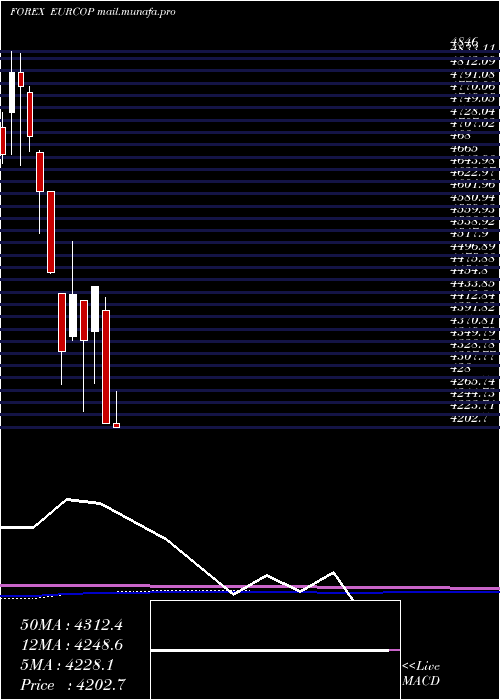Screen dimensions: 500x700
Task: Click the small final red candle near 4202.7
Action: point(117,425)
